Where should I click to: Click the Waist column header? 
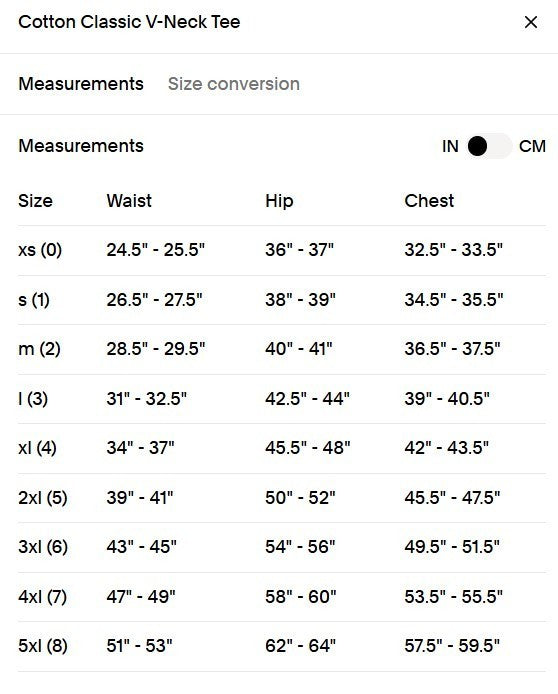tap(129, 200)
